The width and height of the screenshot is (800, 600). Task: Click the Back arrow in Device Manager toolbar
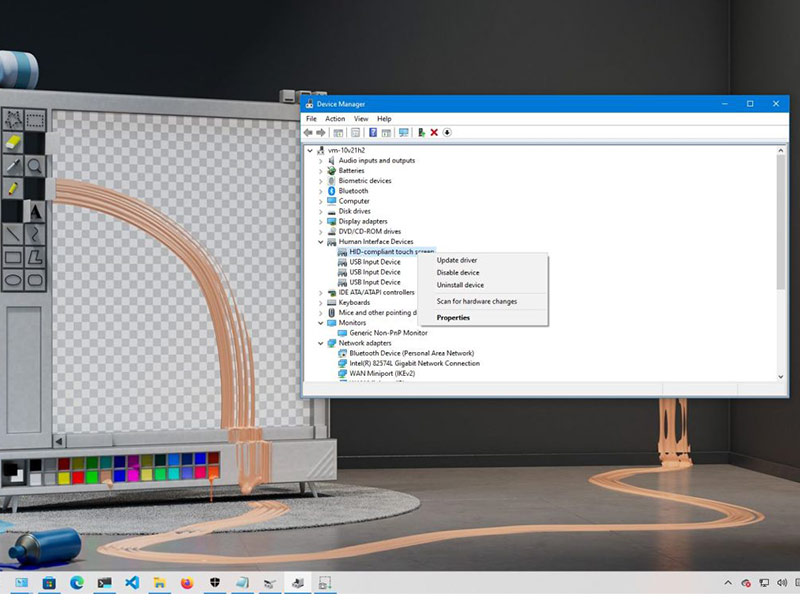(x=308, y=133)
